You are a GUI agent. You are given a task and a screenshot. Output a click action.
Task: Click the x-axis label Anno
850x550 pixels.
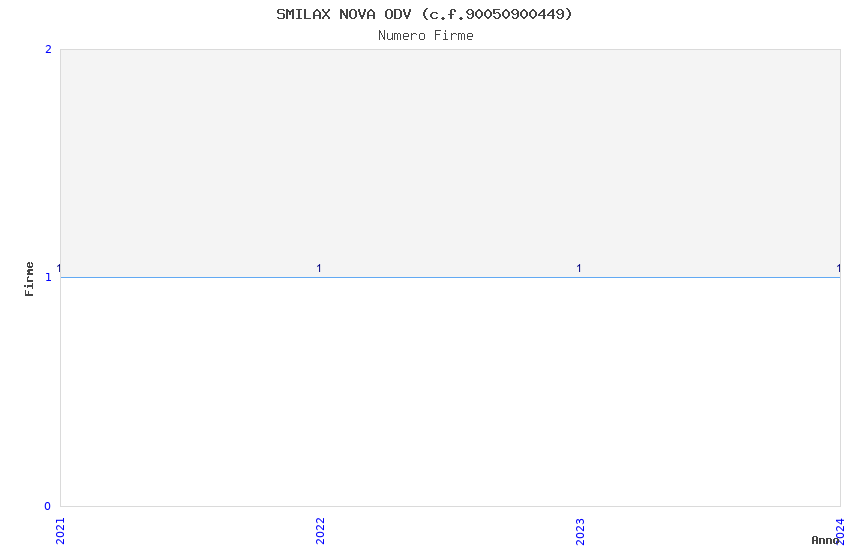[x=825, y=540]
